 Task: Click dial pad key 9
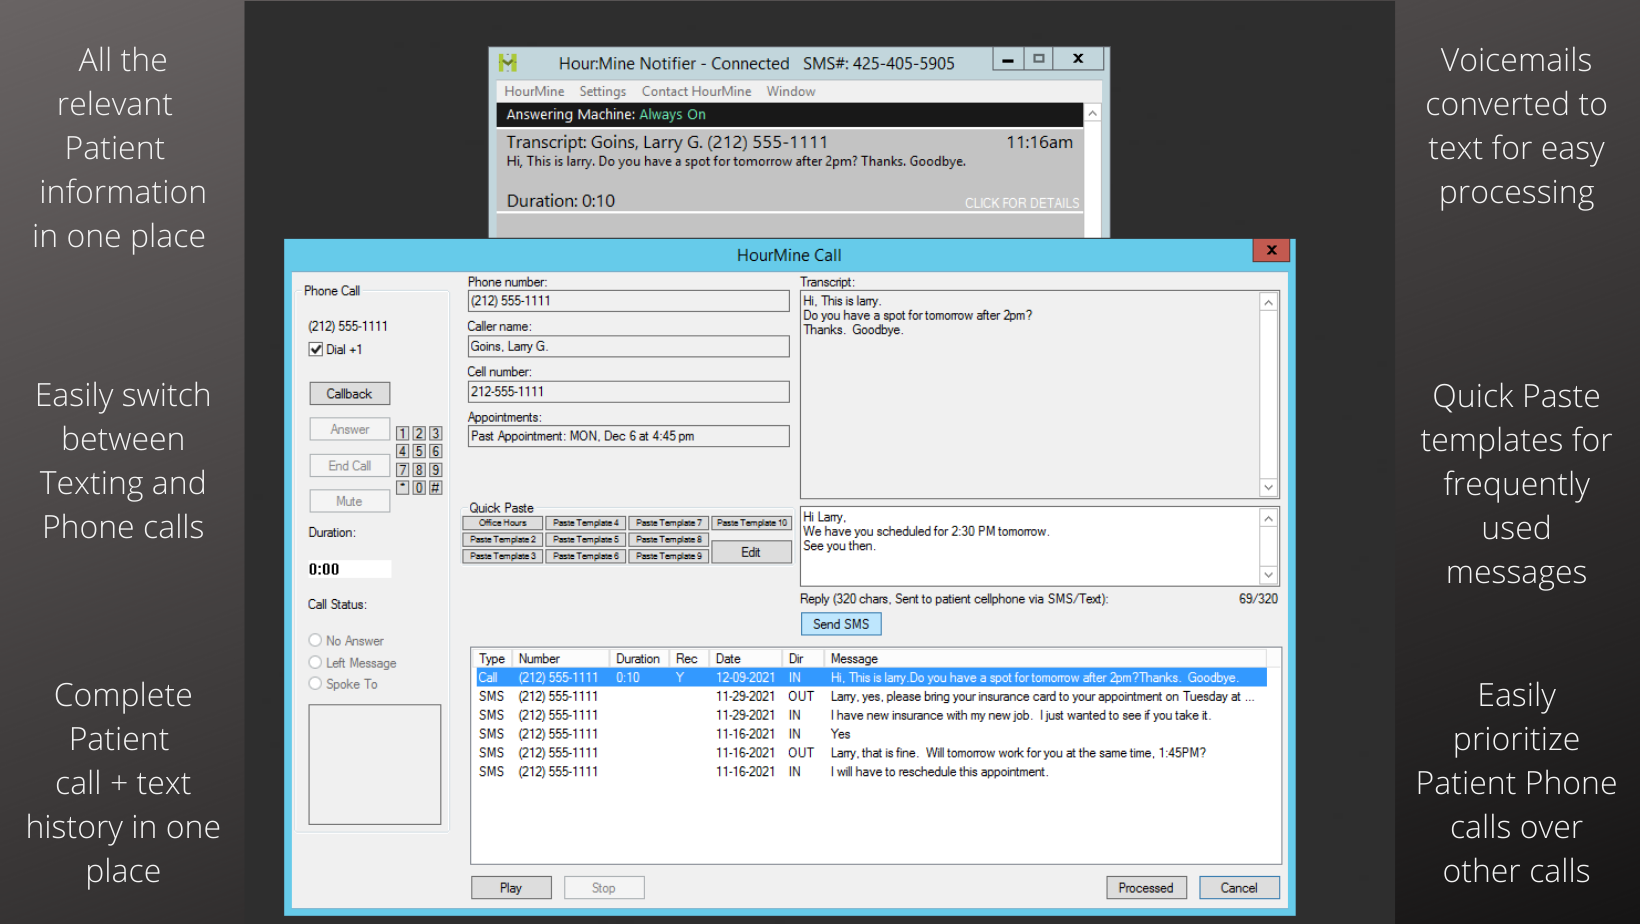coord(436,469)
